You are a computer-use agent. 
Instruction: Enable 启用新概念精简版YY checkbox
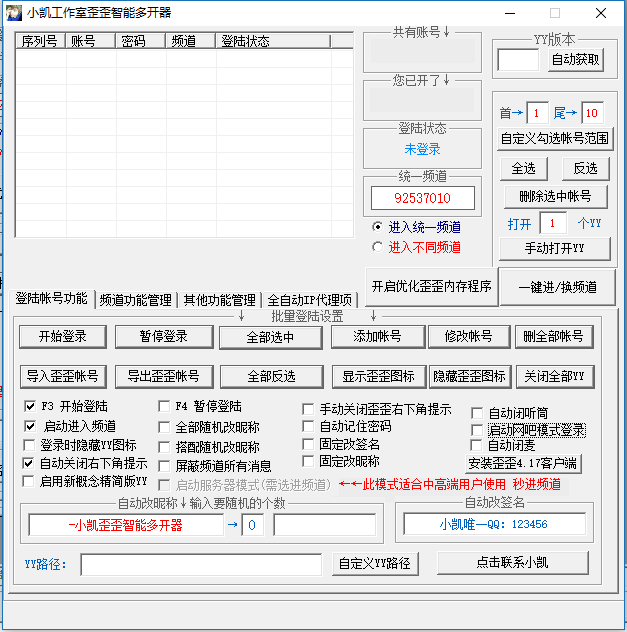point(28,481)
